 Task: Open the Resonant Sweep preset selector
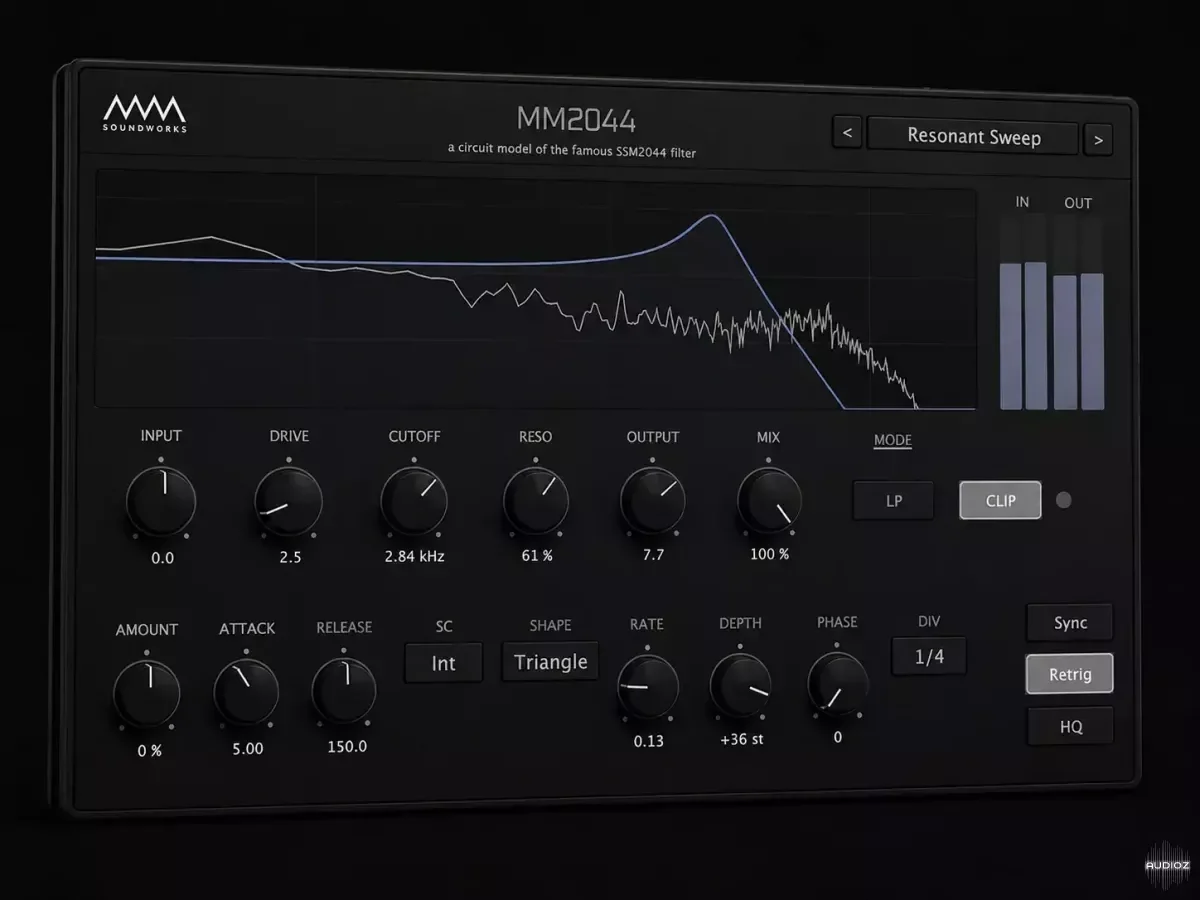[x=973, y=136]
